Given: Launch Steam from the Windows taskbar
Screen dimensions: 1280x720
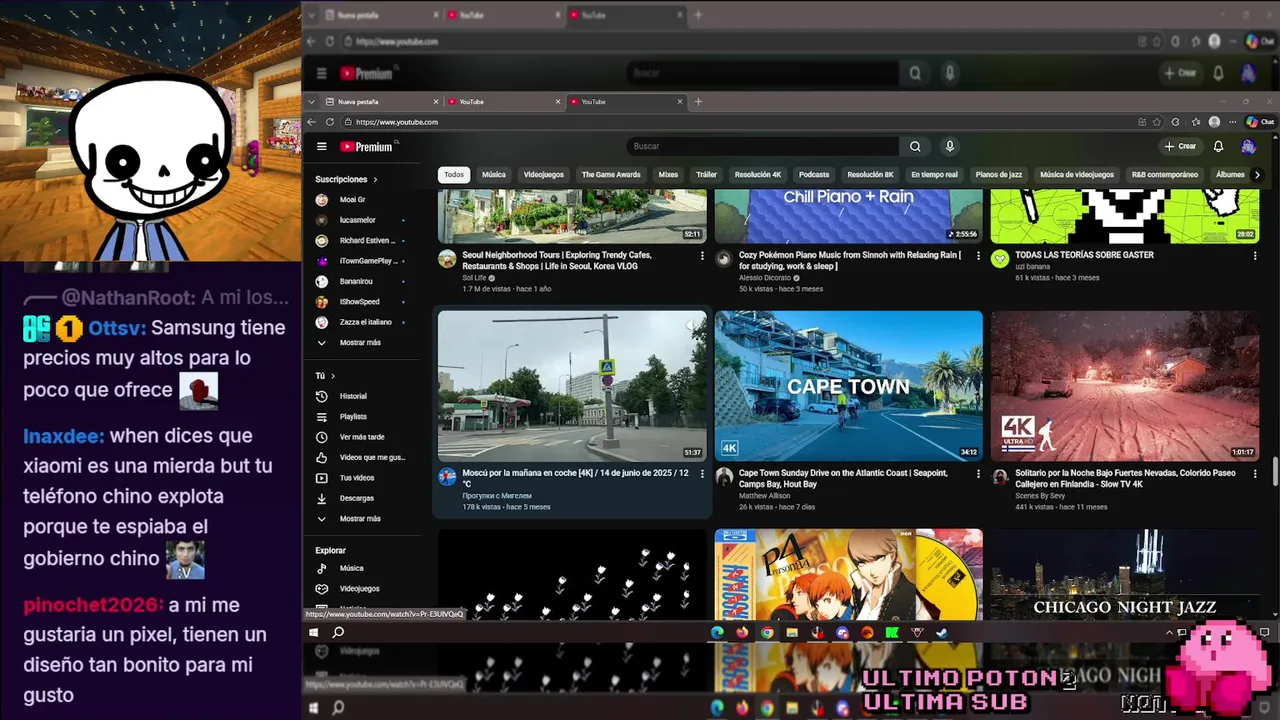Looking at the screenshot, I should (942, 632).
